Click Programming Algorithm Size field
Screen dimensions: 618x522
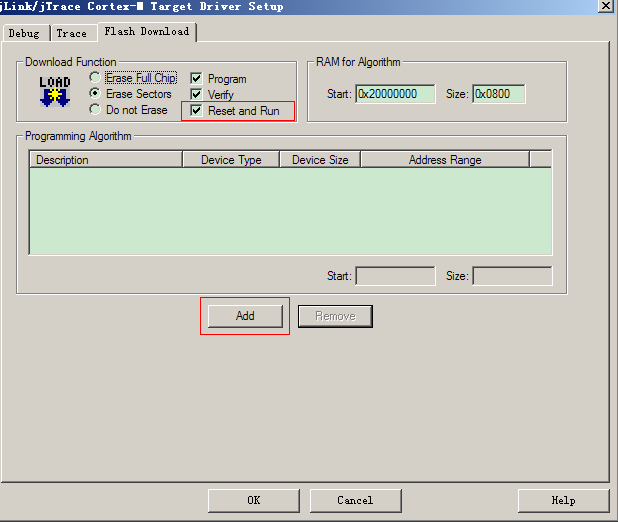tap(512, 276)
